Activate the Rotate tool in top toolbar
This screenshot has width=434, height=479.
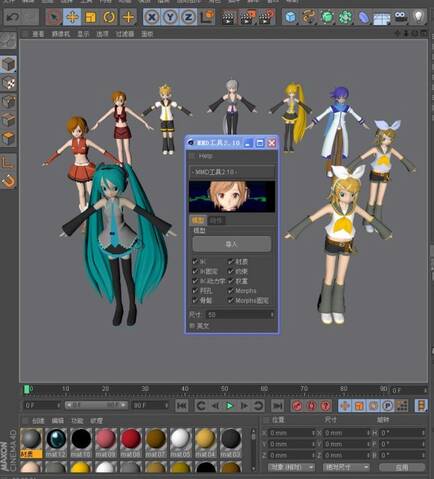109,17
